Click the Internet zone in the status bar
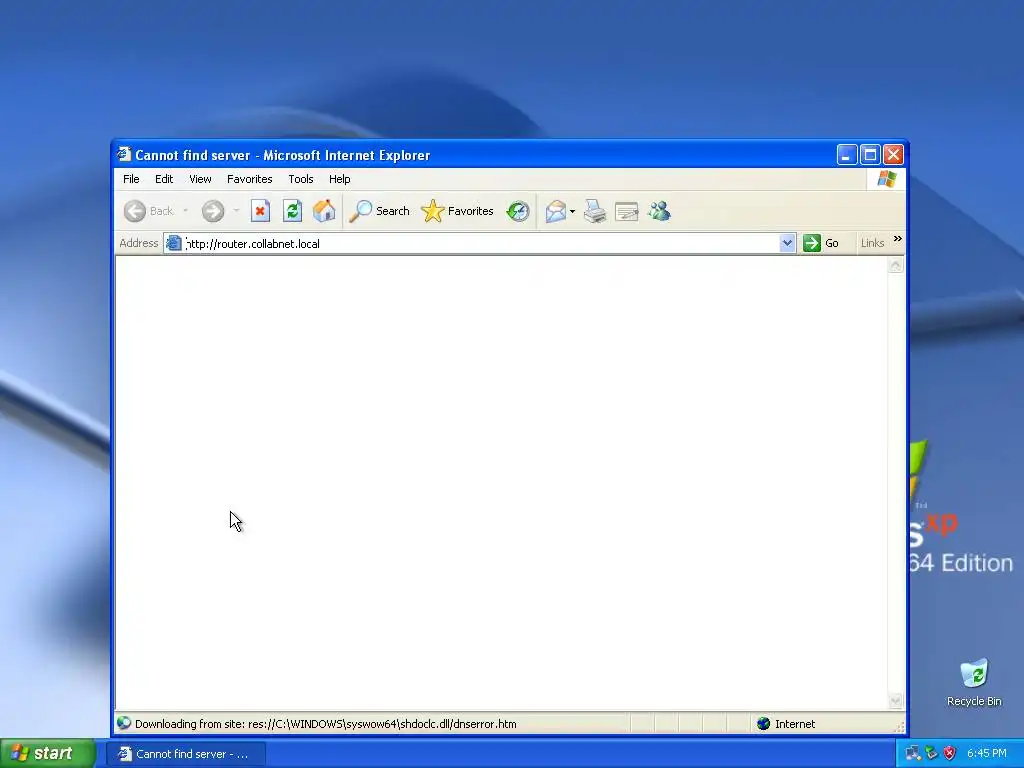 pos(786,724)
